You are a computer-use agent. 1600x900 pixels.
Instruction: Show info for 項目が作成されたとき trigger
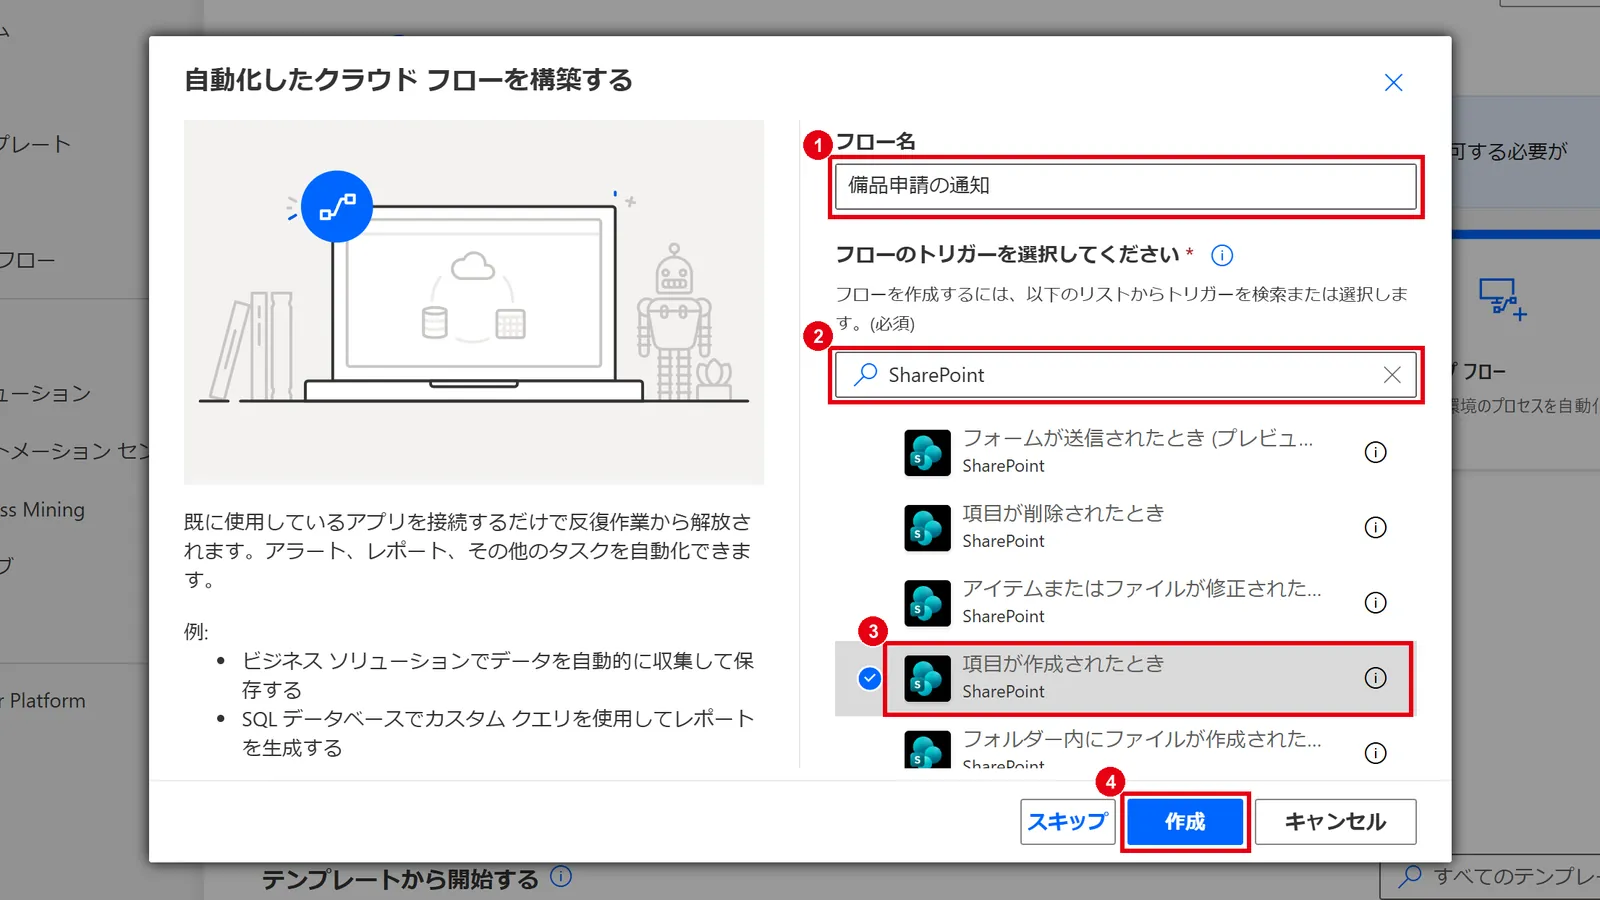(x=1375, y=678)
